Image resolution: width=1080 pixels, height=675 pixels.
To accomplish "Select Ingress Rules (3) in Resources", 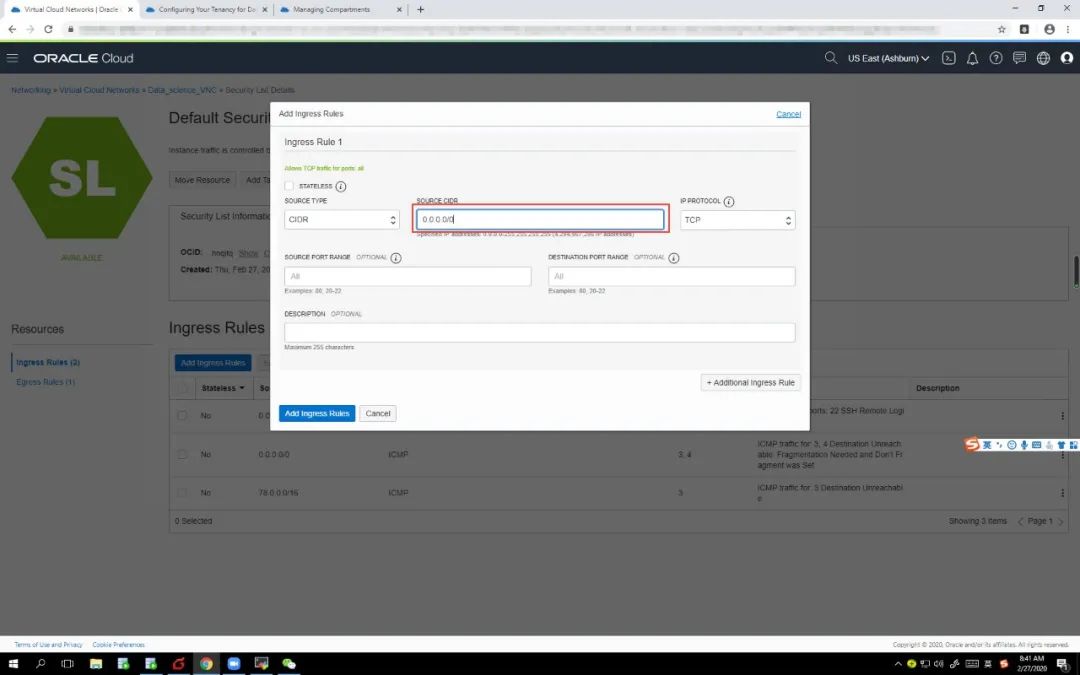I will pyautogui.click(x=48, y=362).
